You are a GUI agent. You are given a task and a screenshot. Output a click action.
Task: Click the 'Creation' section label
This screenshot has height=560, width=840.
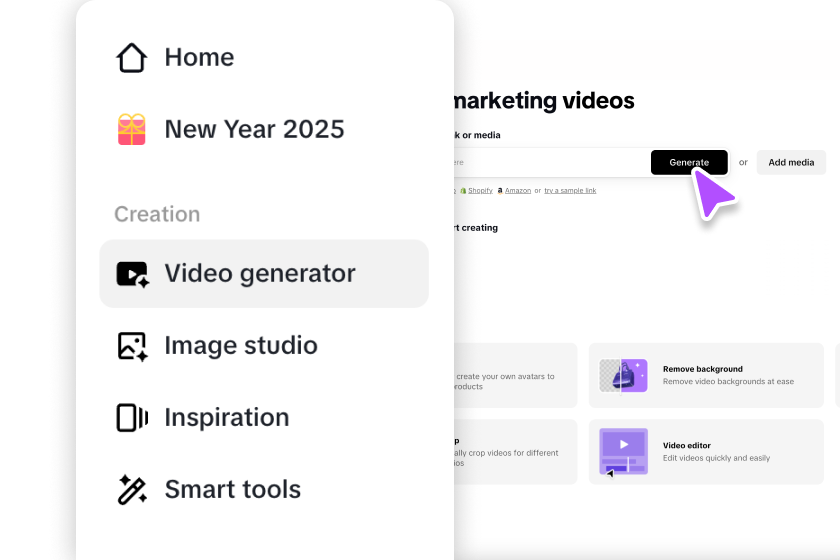(x=157, y=214)
